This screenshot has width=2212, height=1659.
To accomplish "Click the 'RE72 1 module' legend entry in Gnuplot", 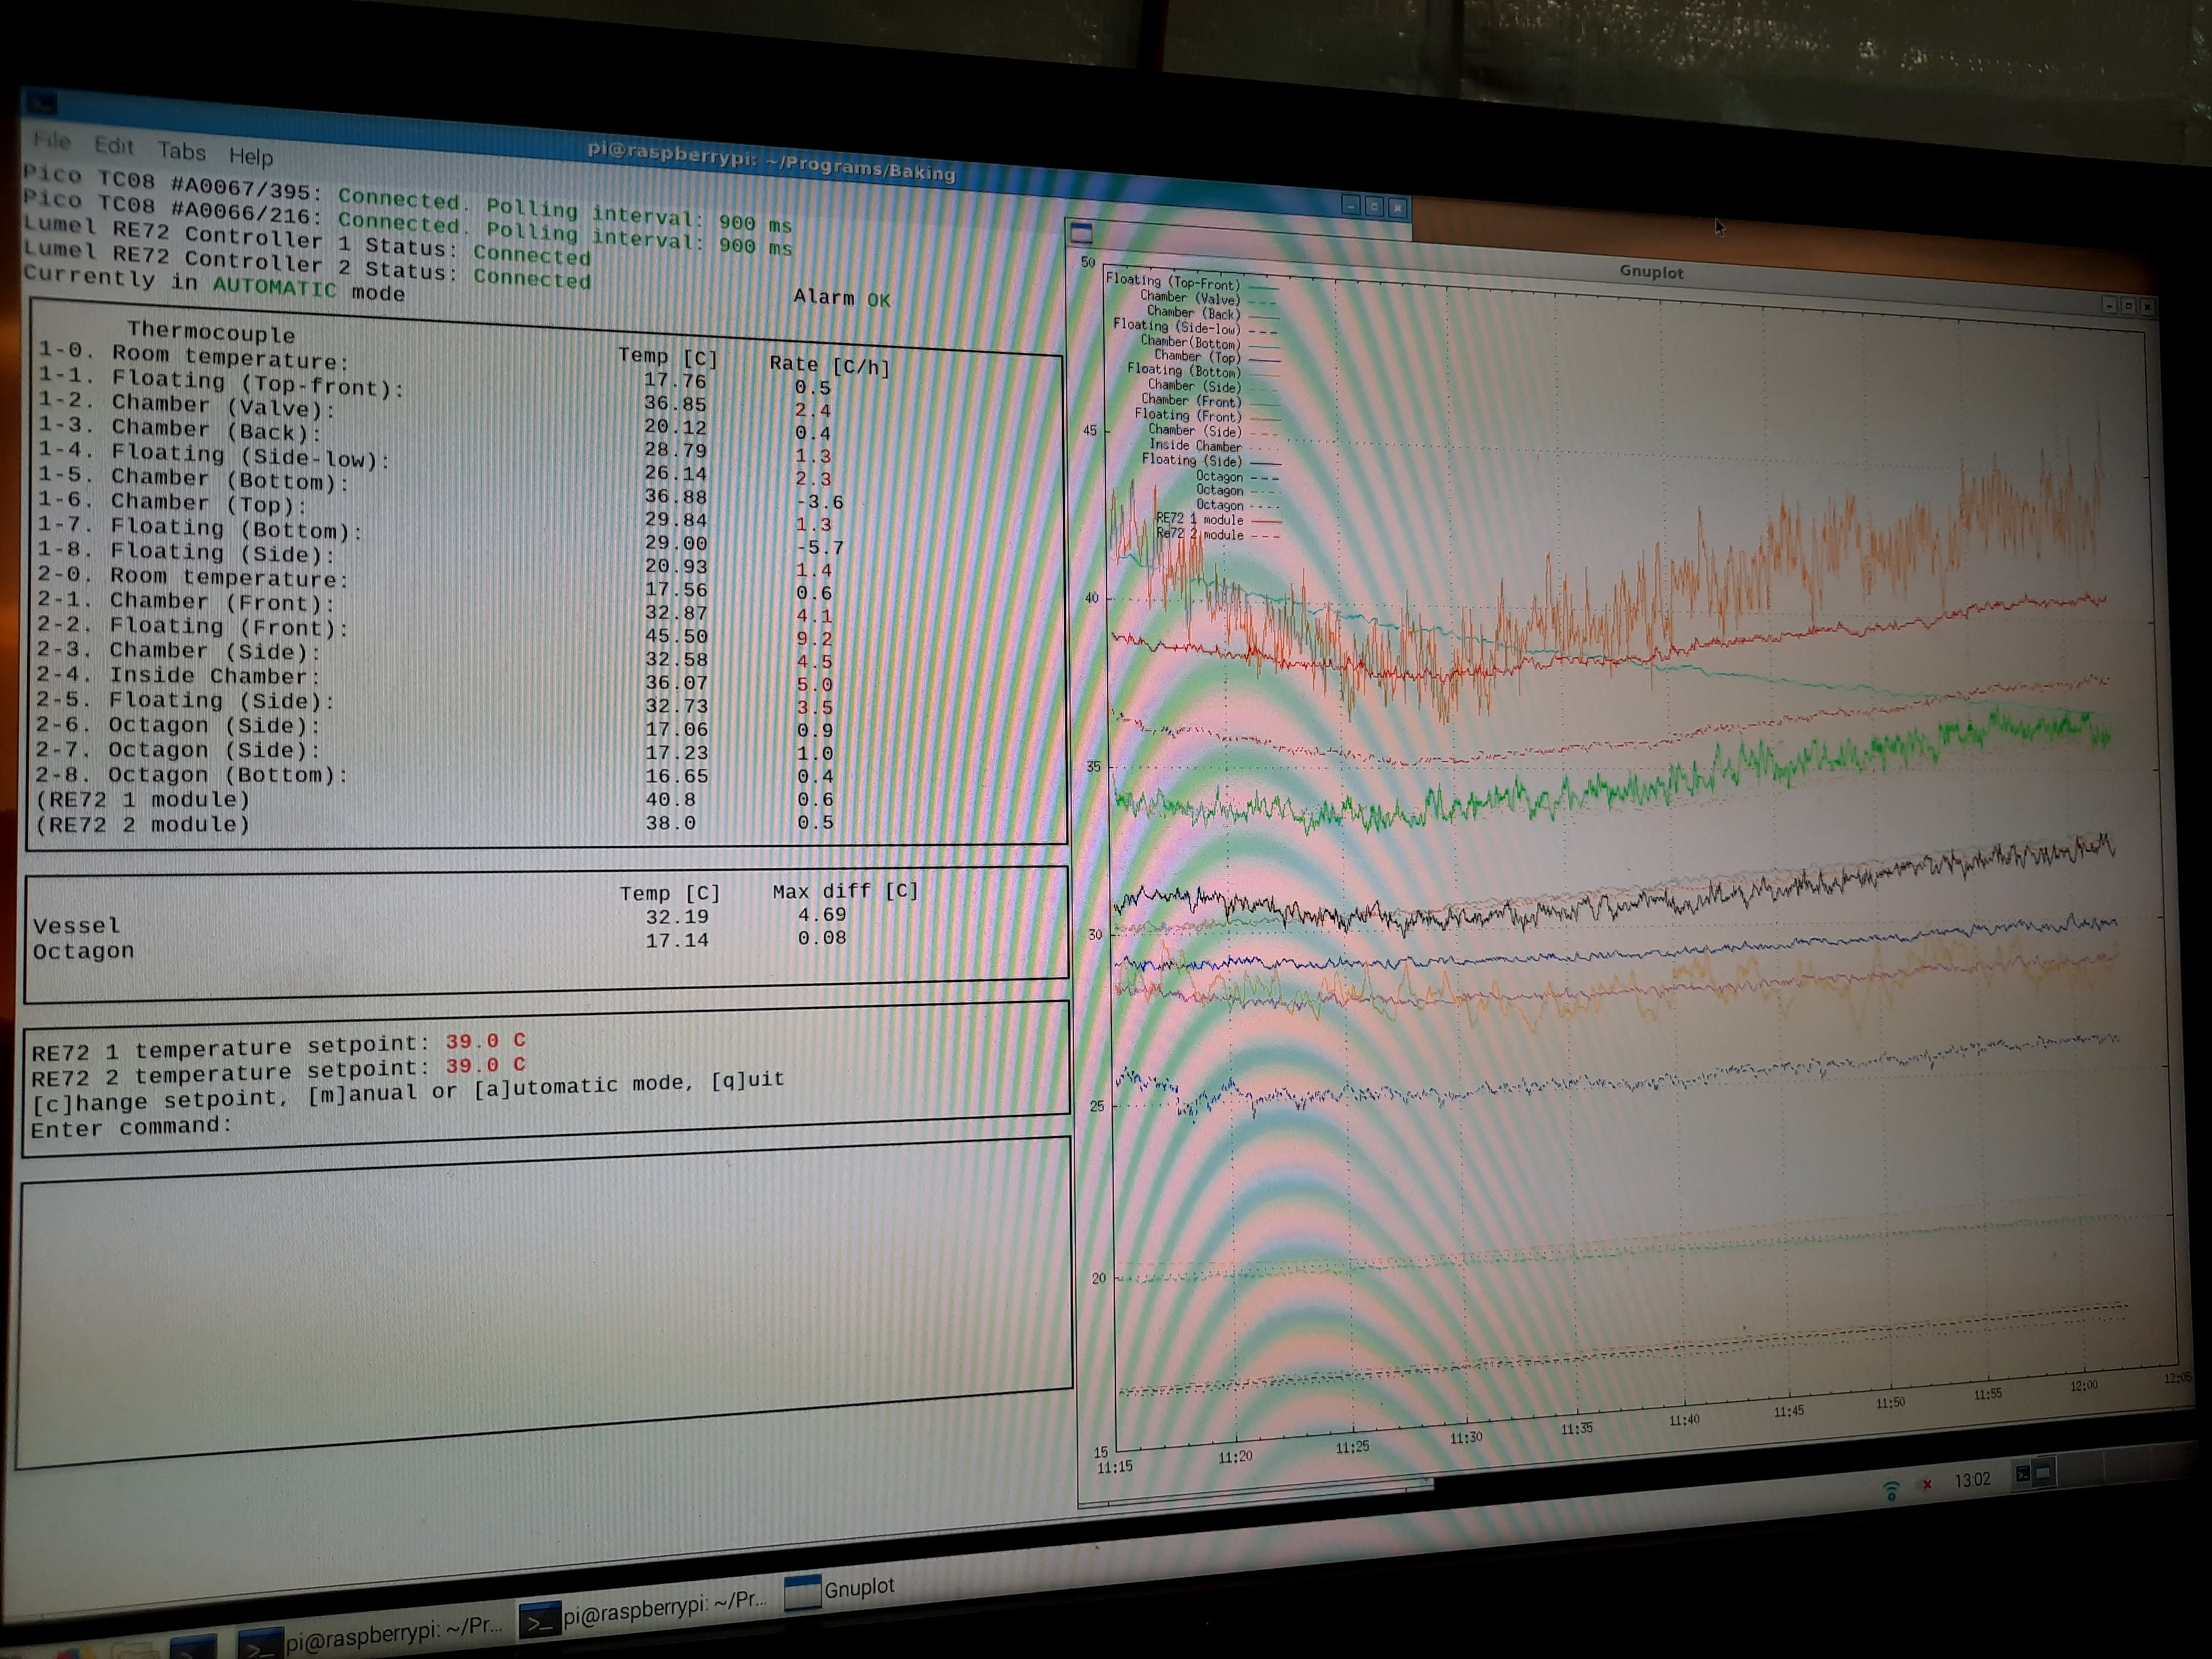I will coord(1218,520).
